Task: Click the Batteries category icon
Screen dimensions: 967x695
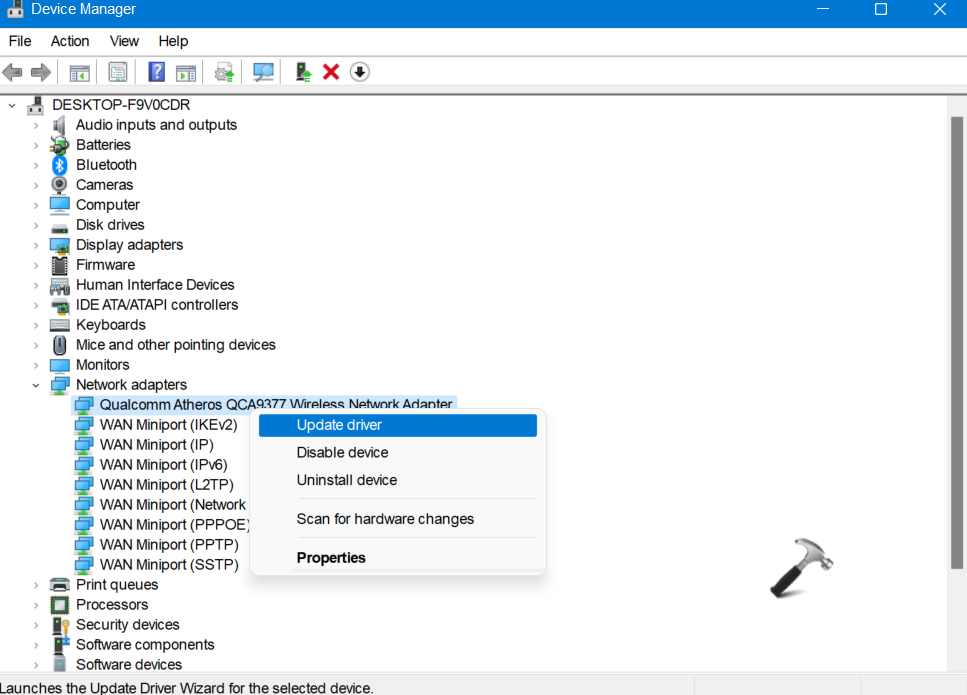Action: [59, 145]
